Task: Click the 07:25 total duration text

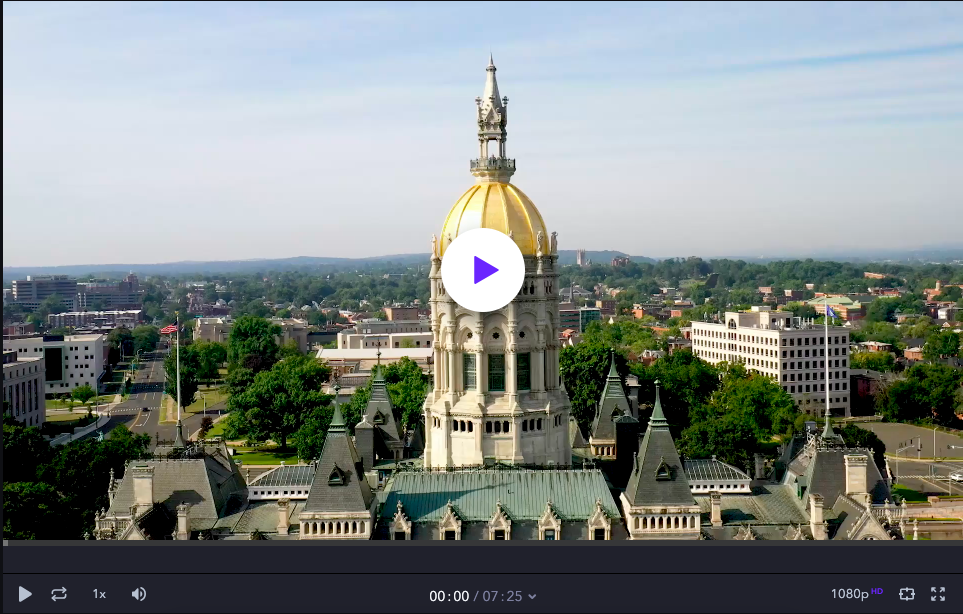Action: [502, 596]
